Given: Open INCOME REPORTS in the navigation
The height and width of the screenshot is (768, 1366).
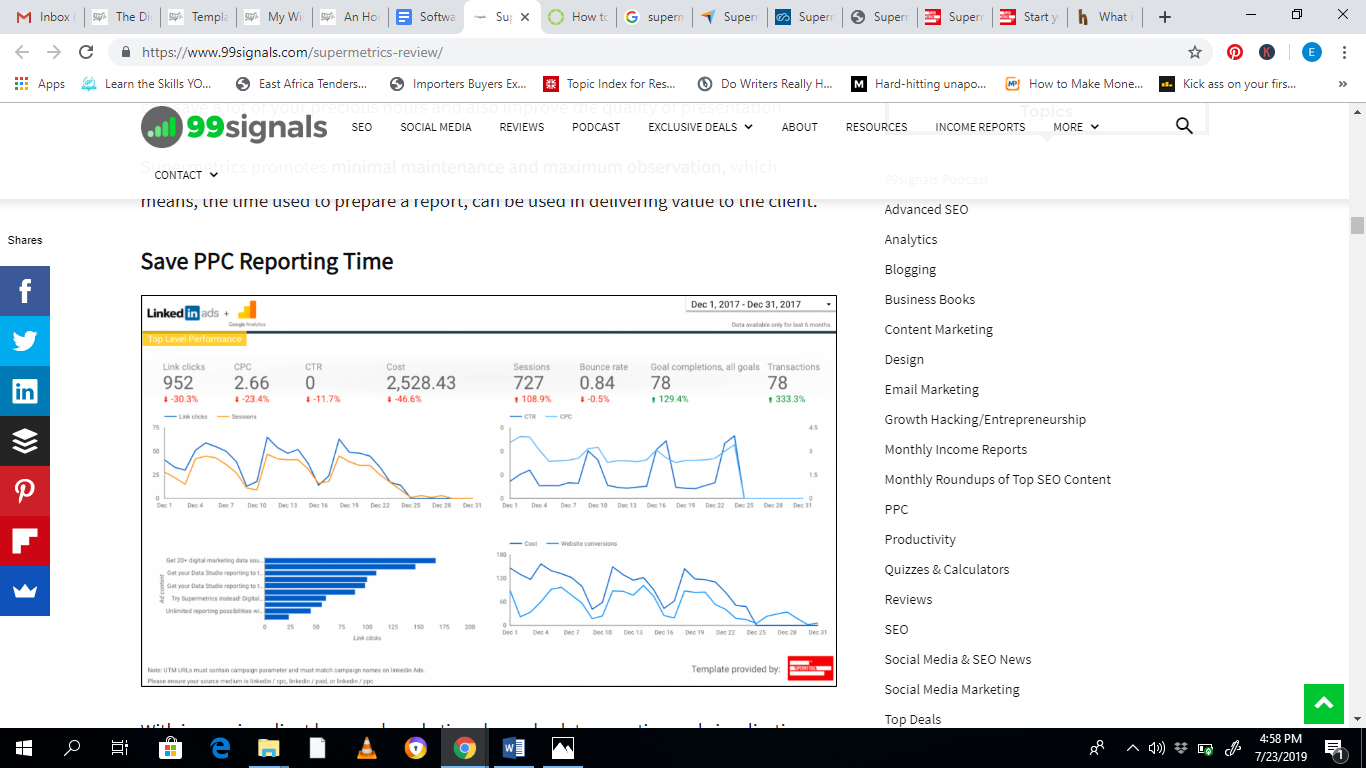Looking at the screenshot, I should (x=981, y=127).
